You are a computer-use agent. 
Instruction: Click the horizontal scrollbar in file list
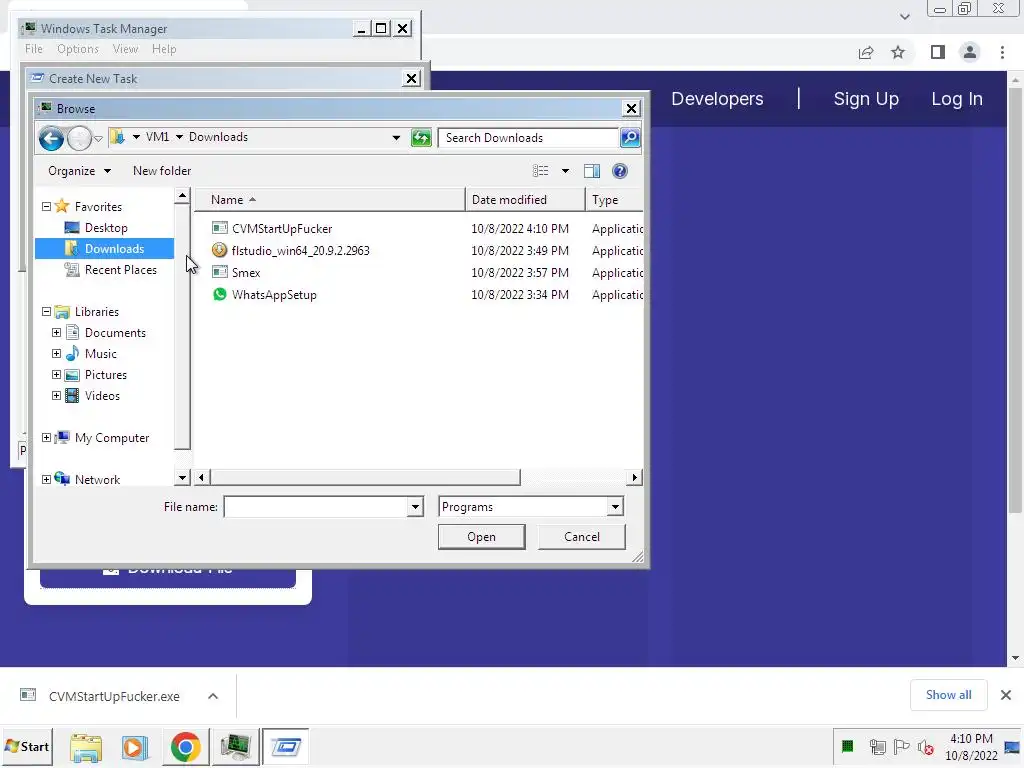point(364,477)
